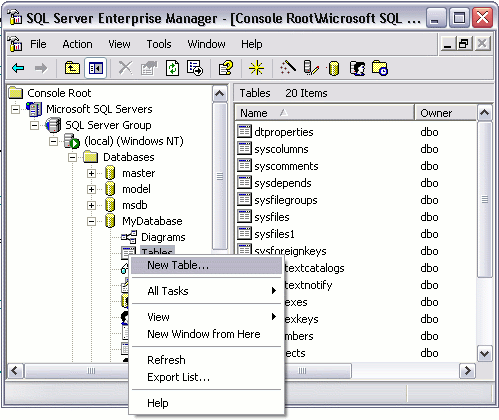Click the Up one level folder icon
Screen dimensions: 499x420
tap(72, 68)
